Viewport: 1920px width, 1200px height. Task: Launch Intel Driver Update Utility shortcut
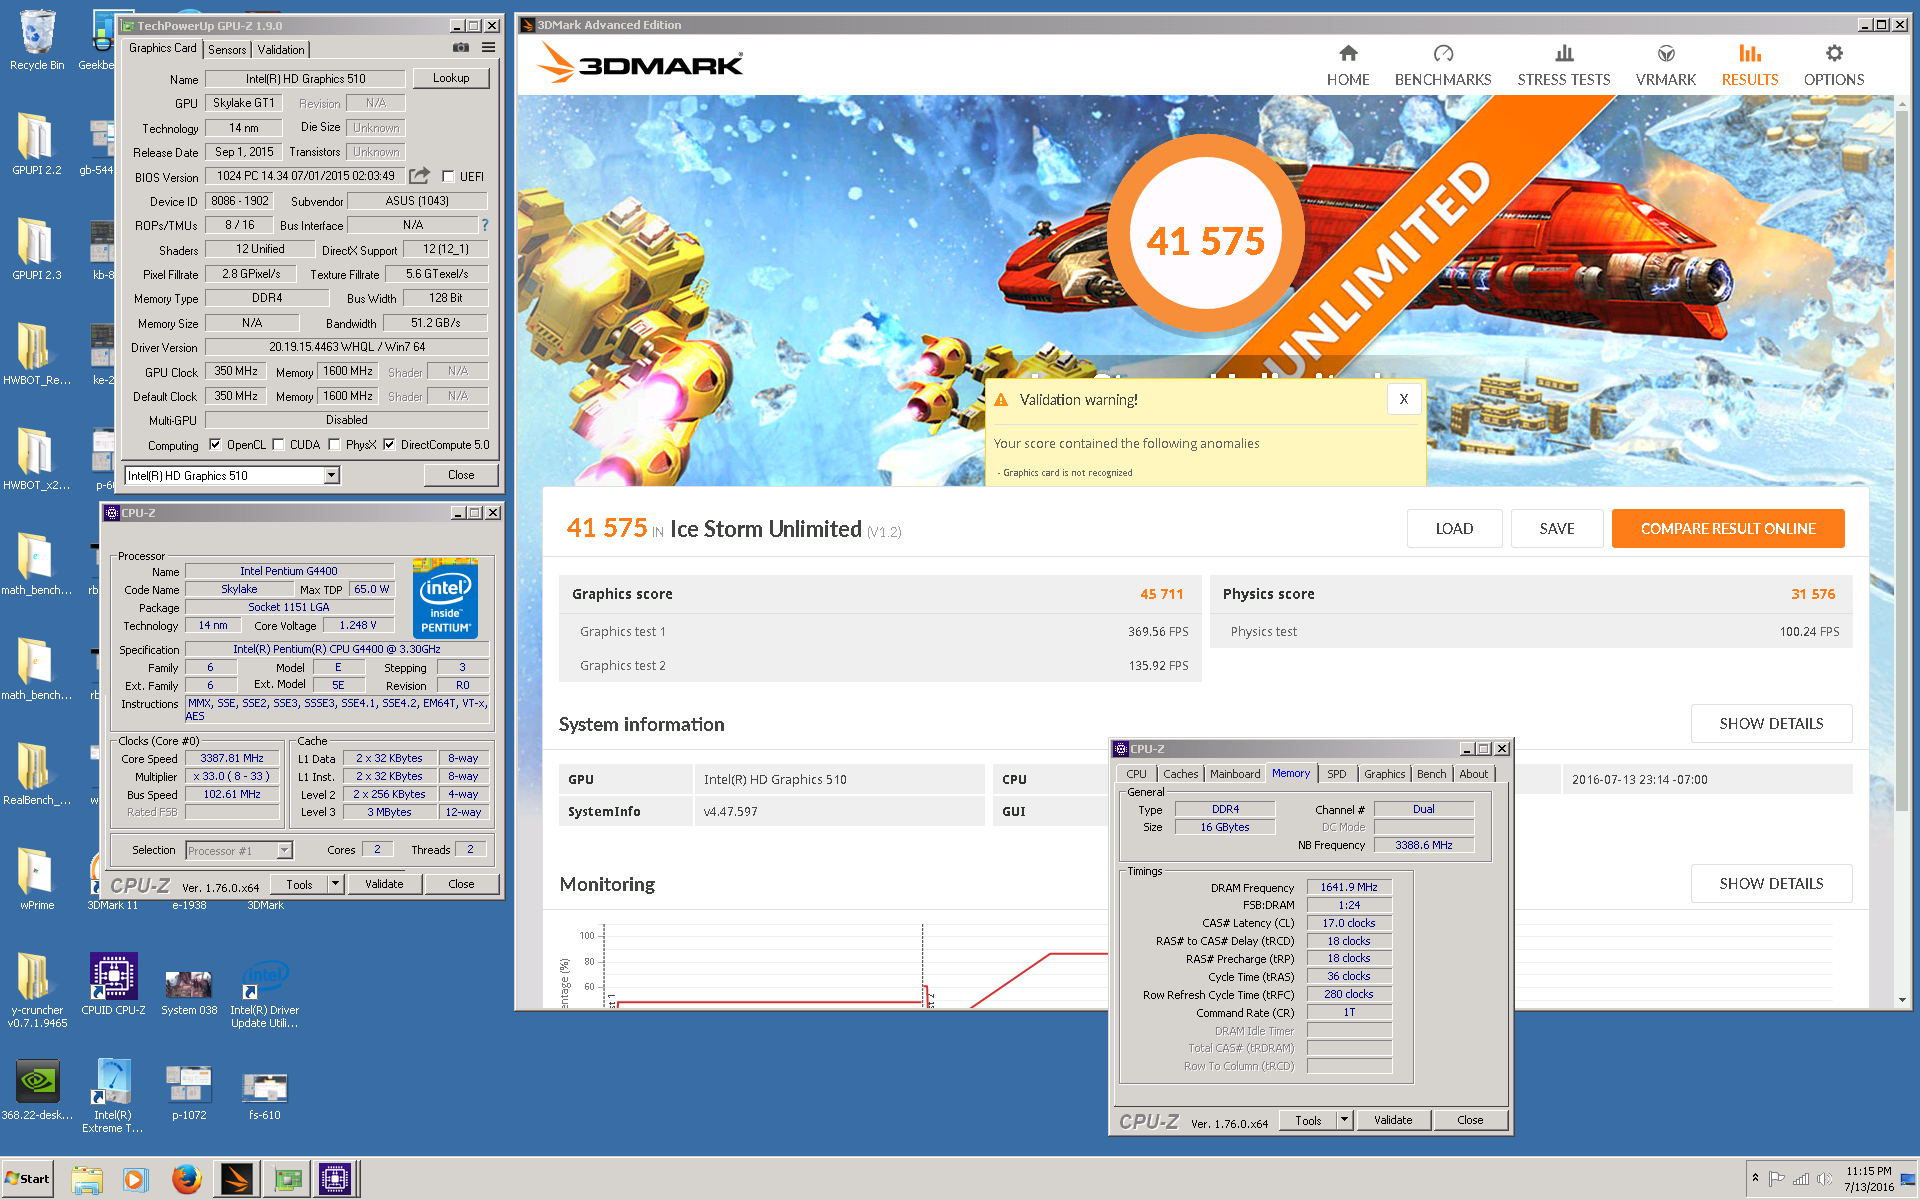pos(264,994)
